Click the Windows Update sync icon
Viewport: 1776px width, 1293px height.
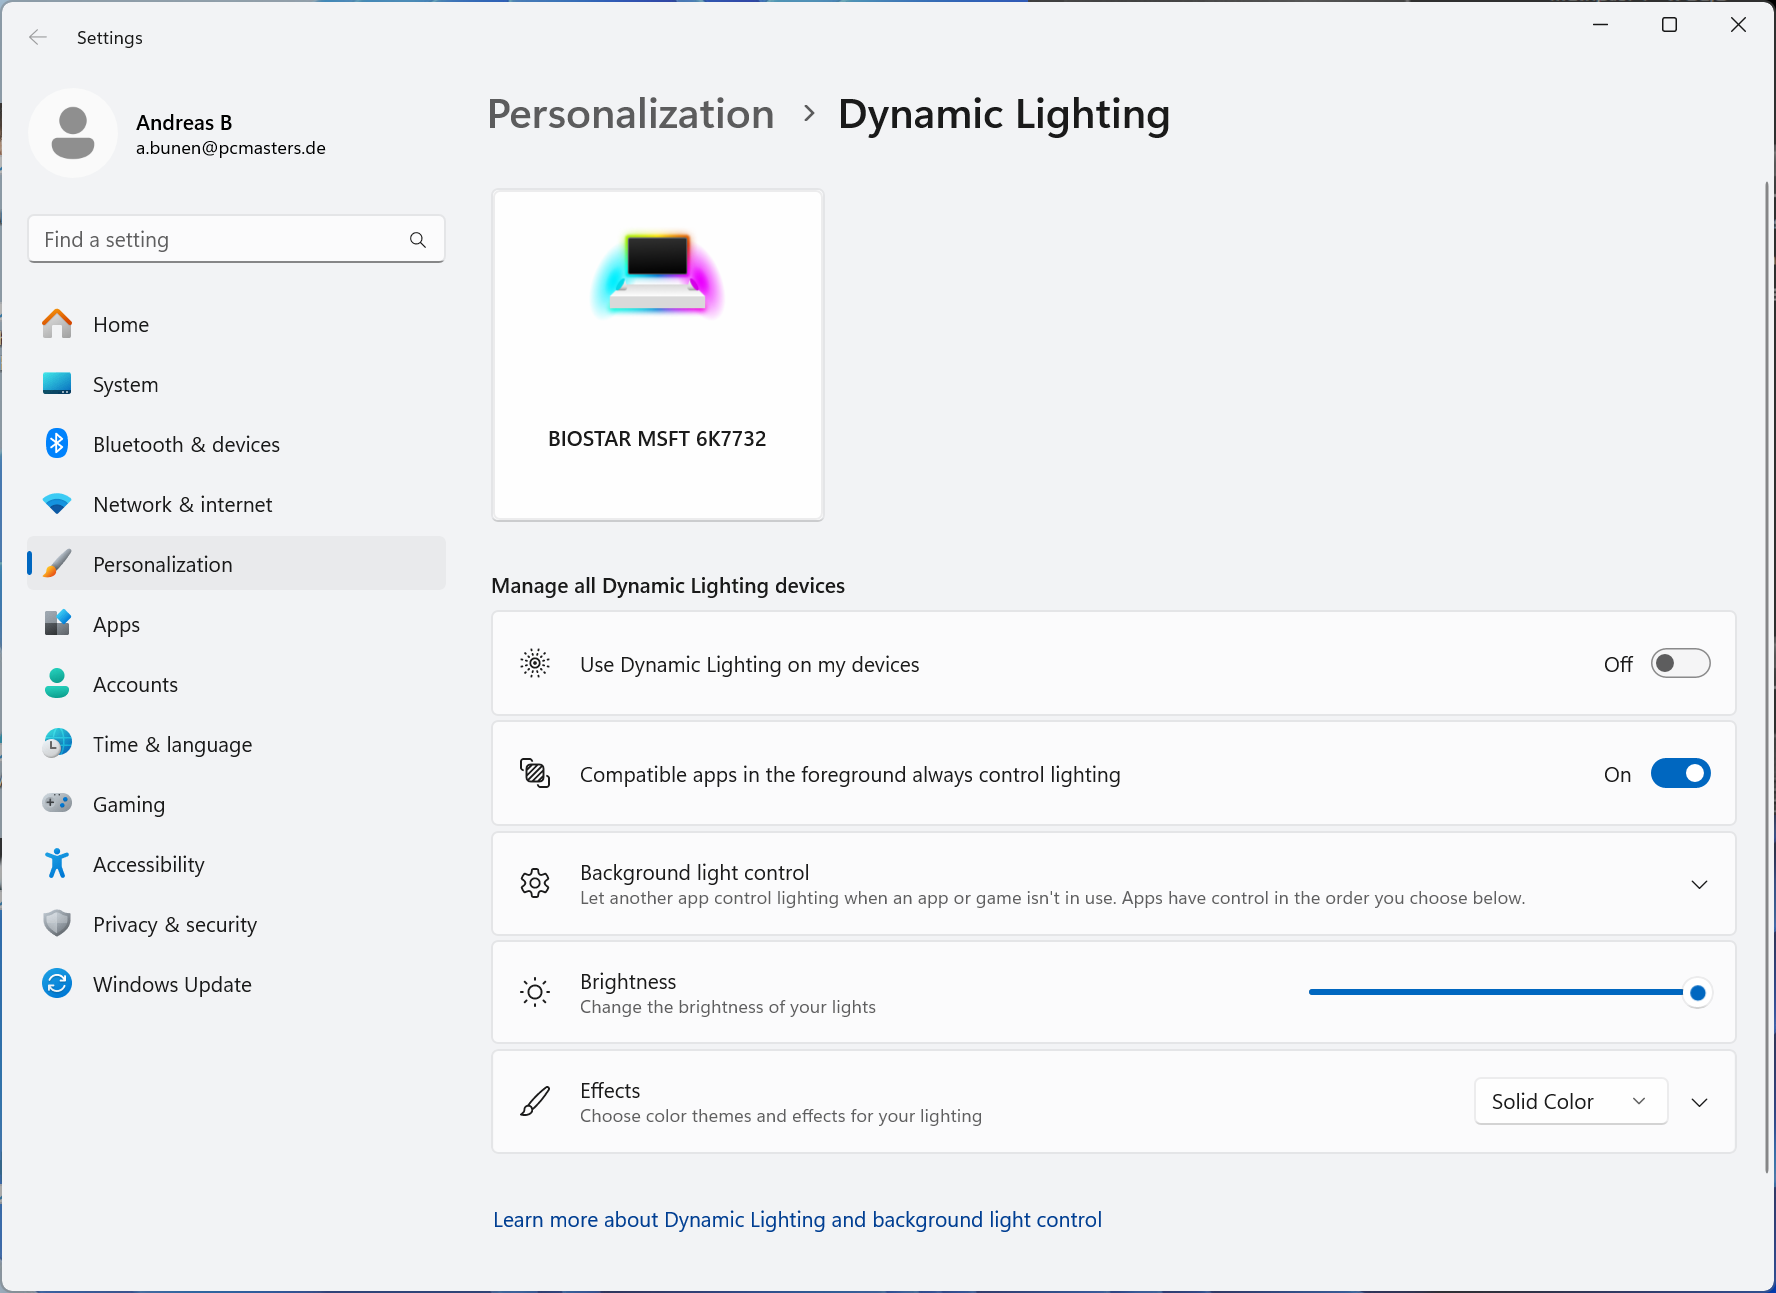click(x=57, y=984)
